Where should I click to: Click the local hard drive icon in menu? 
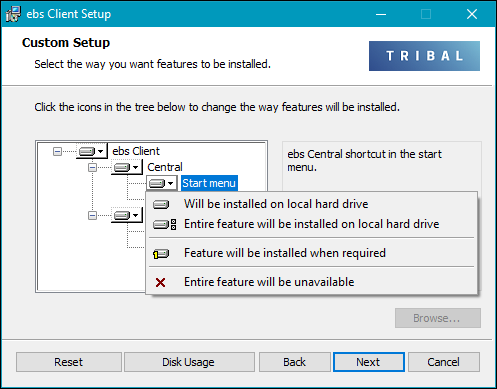161,204
